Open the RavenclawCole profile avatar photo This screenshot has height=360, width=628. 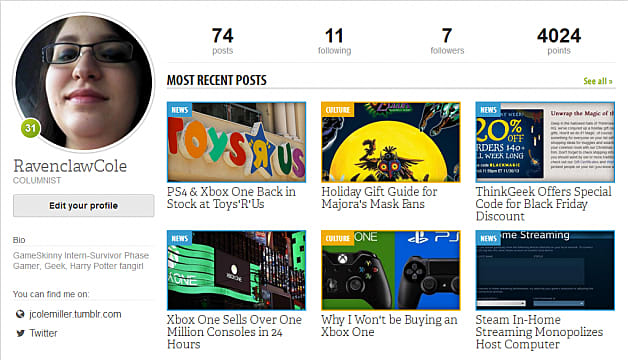pyautogui.click(x=84, y=82)
